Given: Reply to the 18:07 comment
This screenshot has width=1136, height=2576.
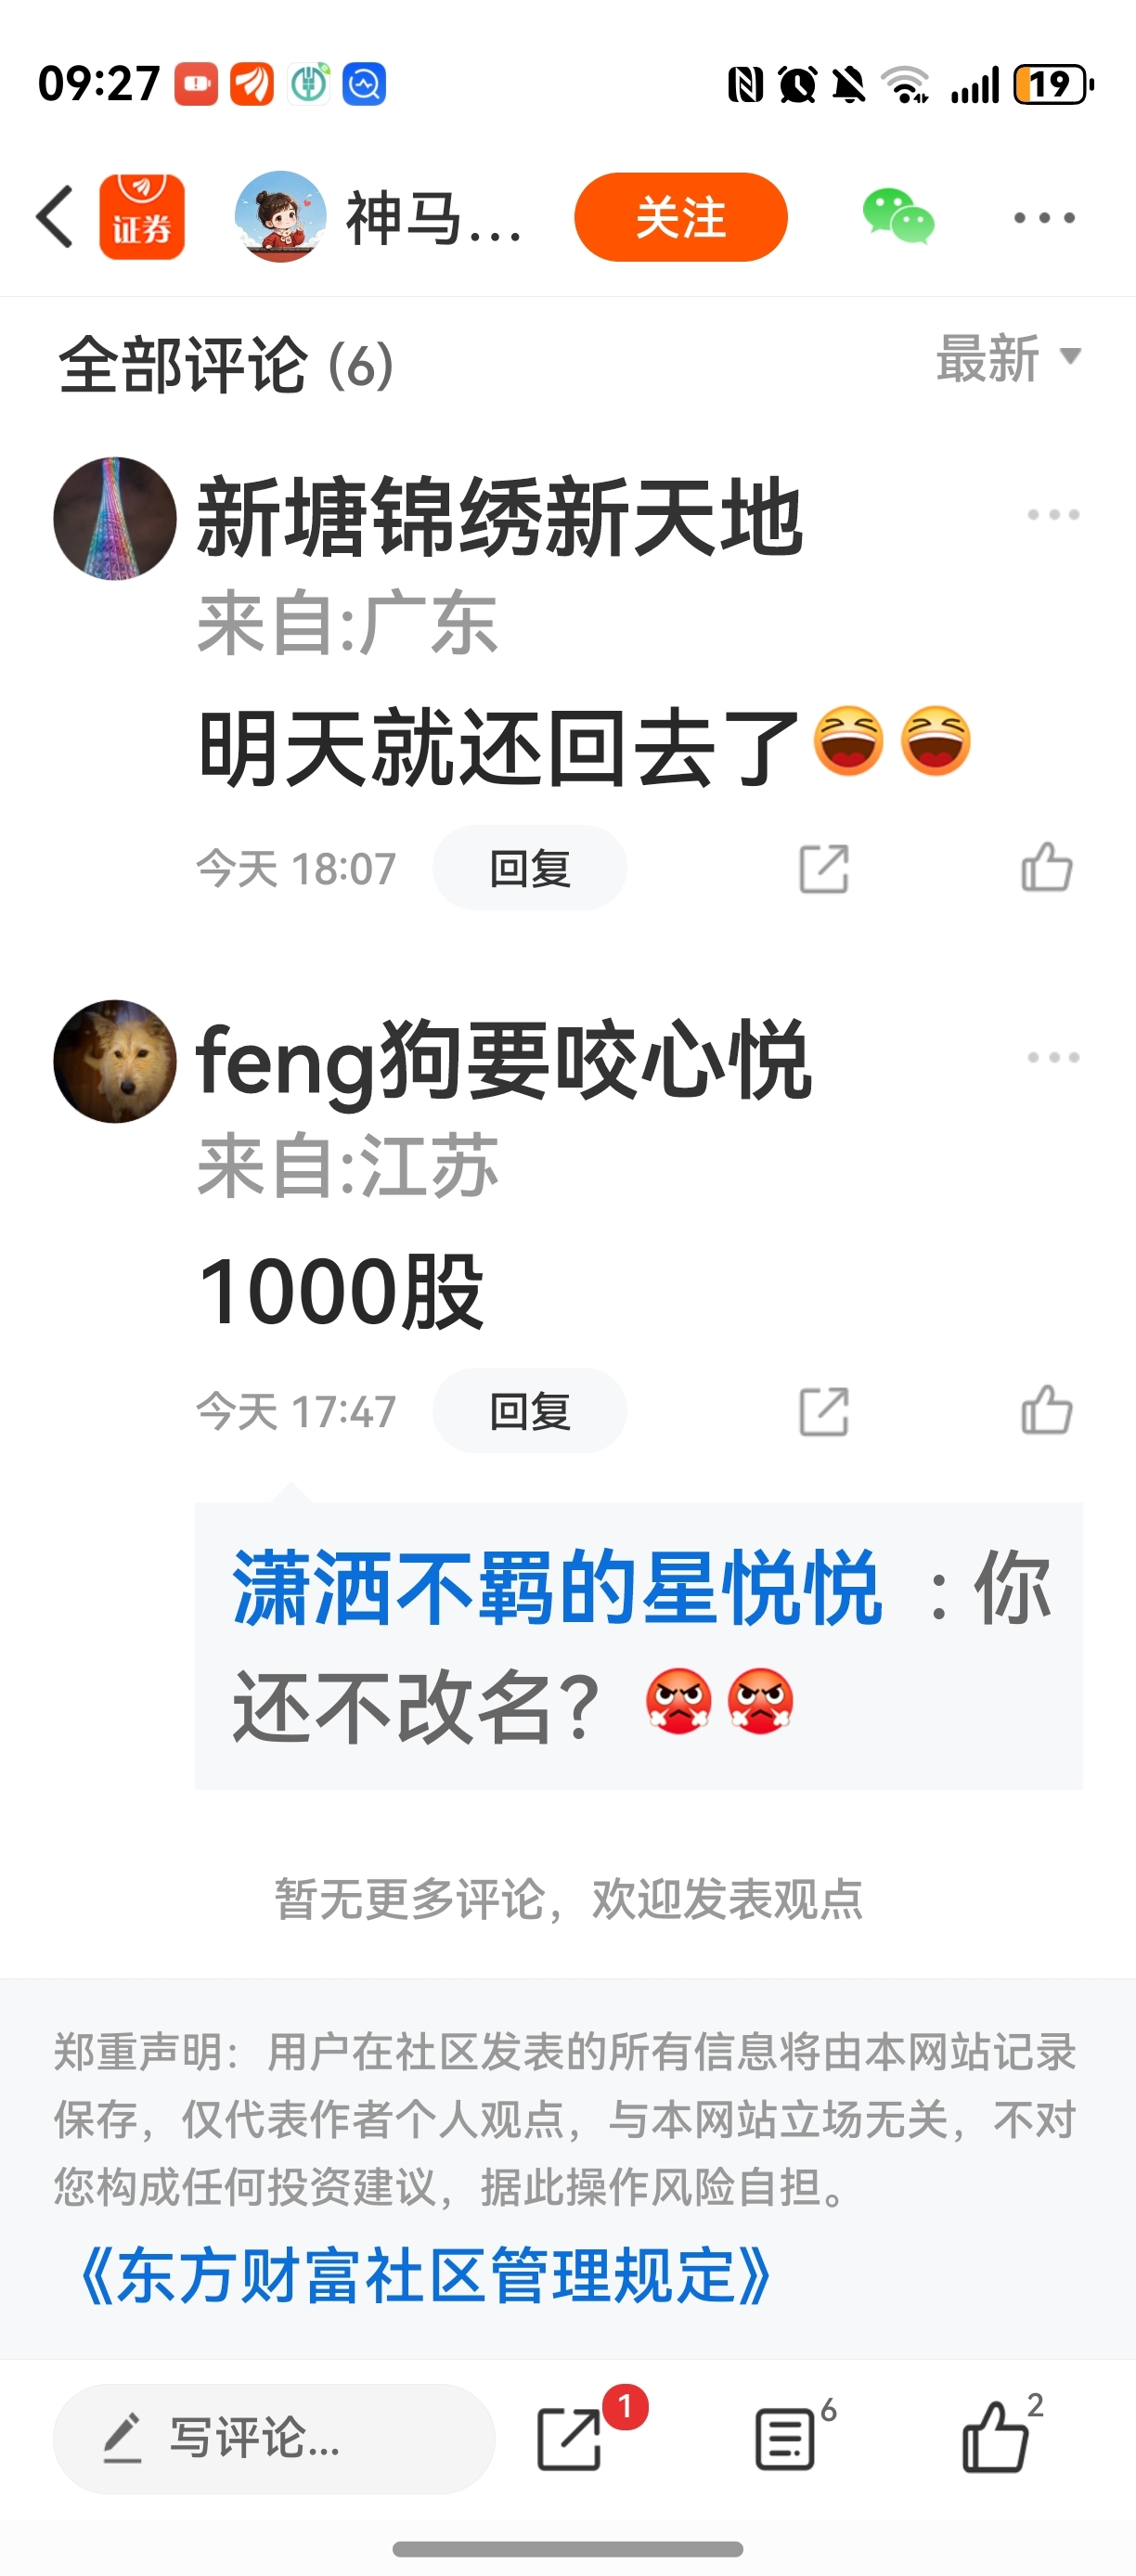Looking at the screenshot, I should 529,868.
